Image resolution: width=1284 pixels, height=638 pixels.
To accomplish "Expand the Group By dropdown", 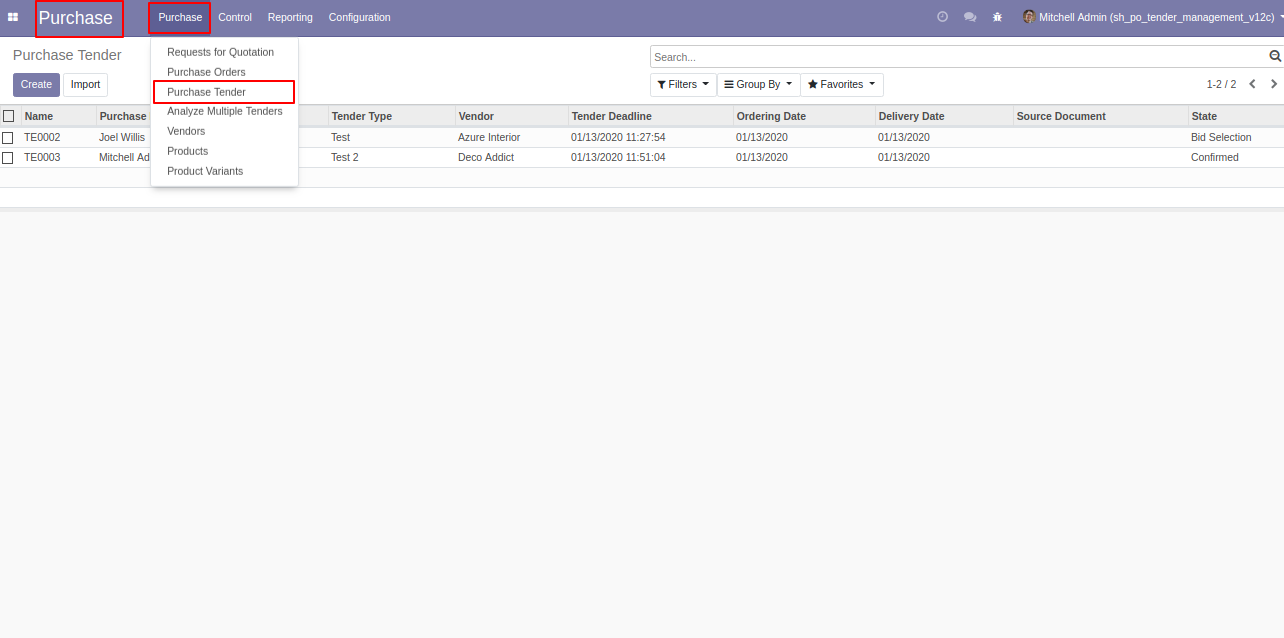I will [758, 84].
